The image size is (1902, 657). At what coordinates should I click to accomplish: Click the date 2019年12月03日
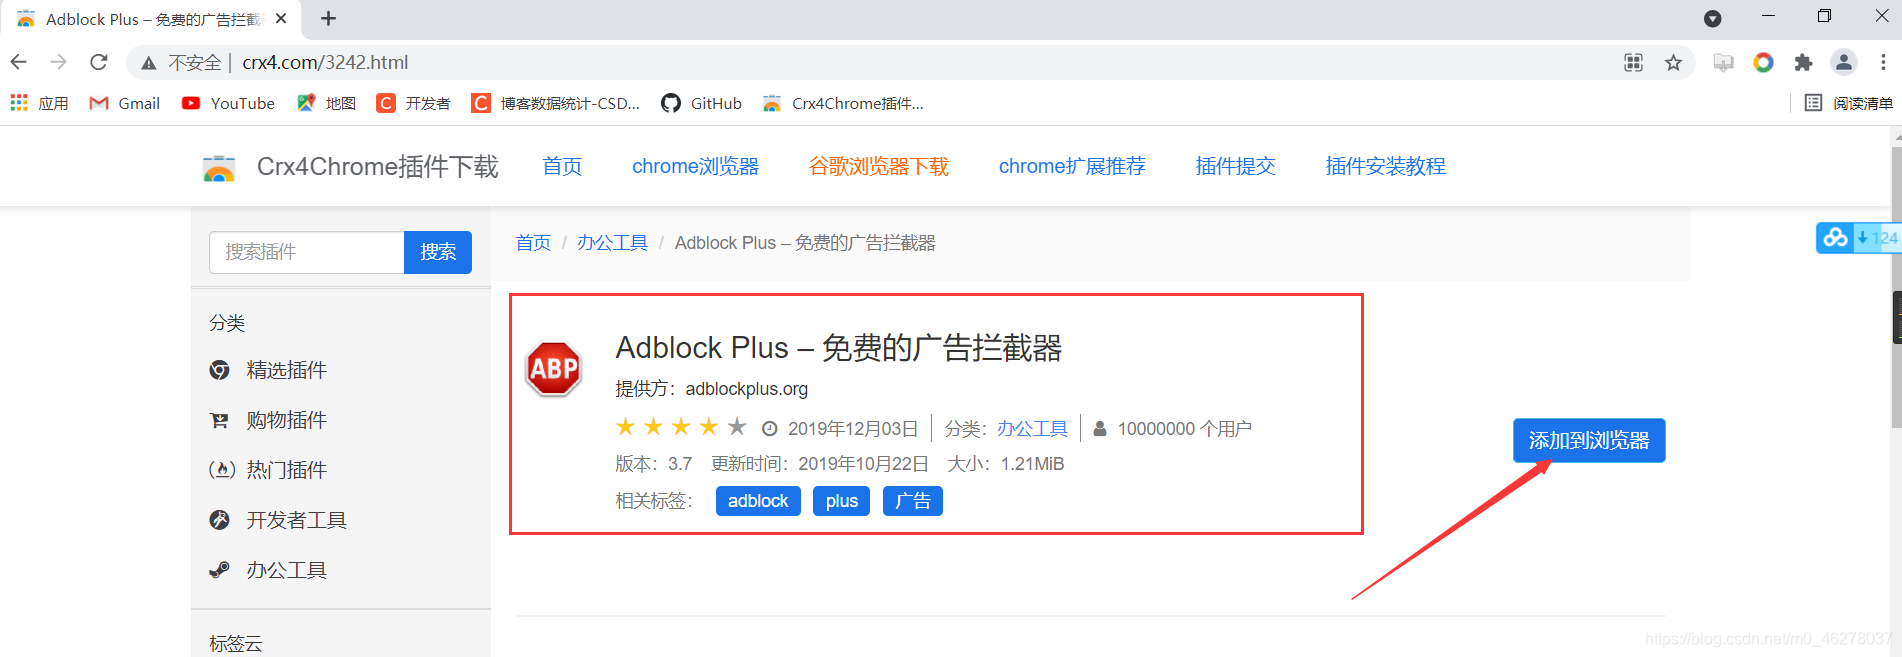pyautogui.click(x=853, y=429)
